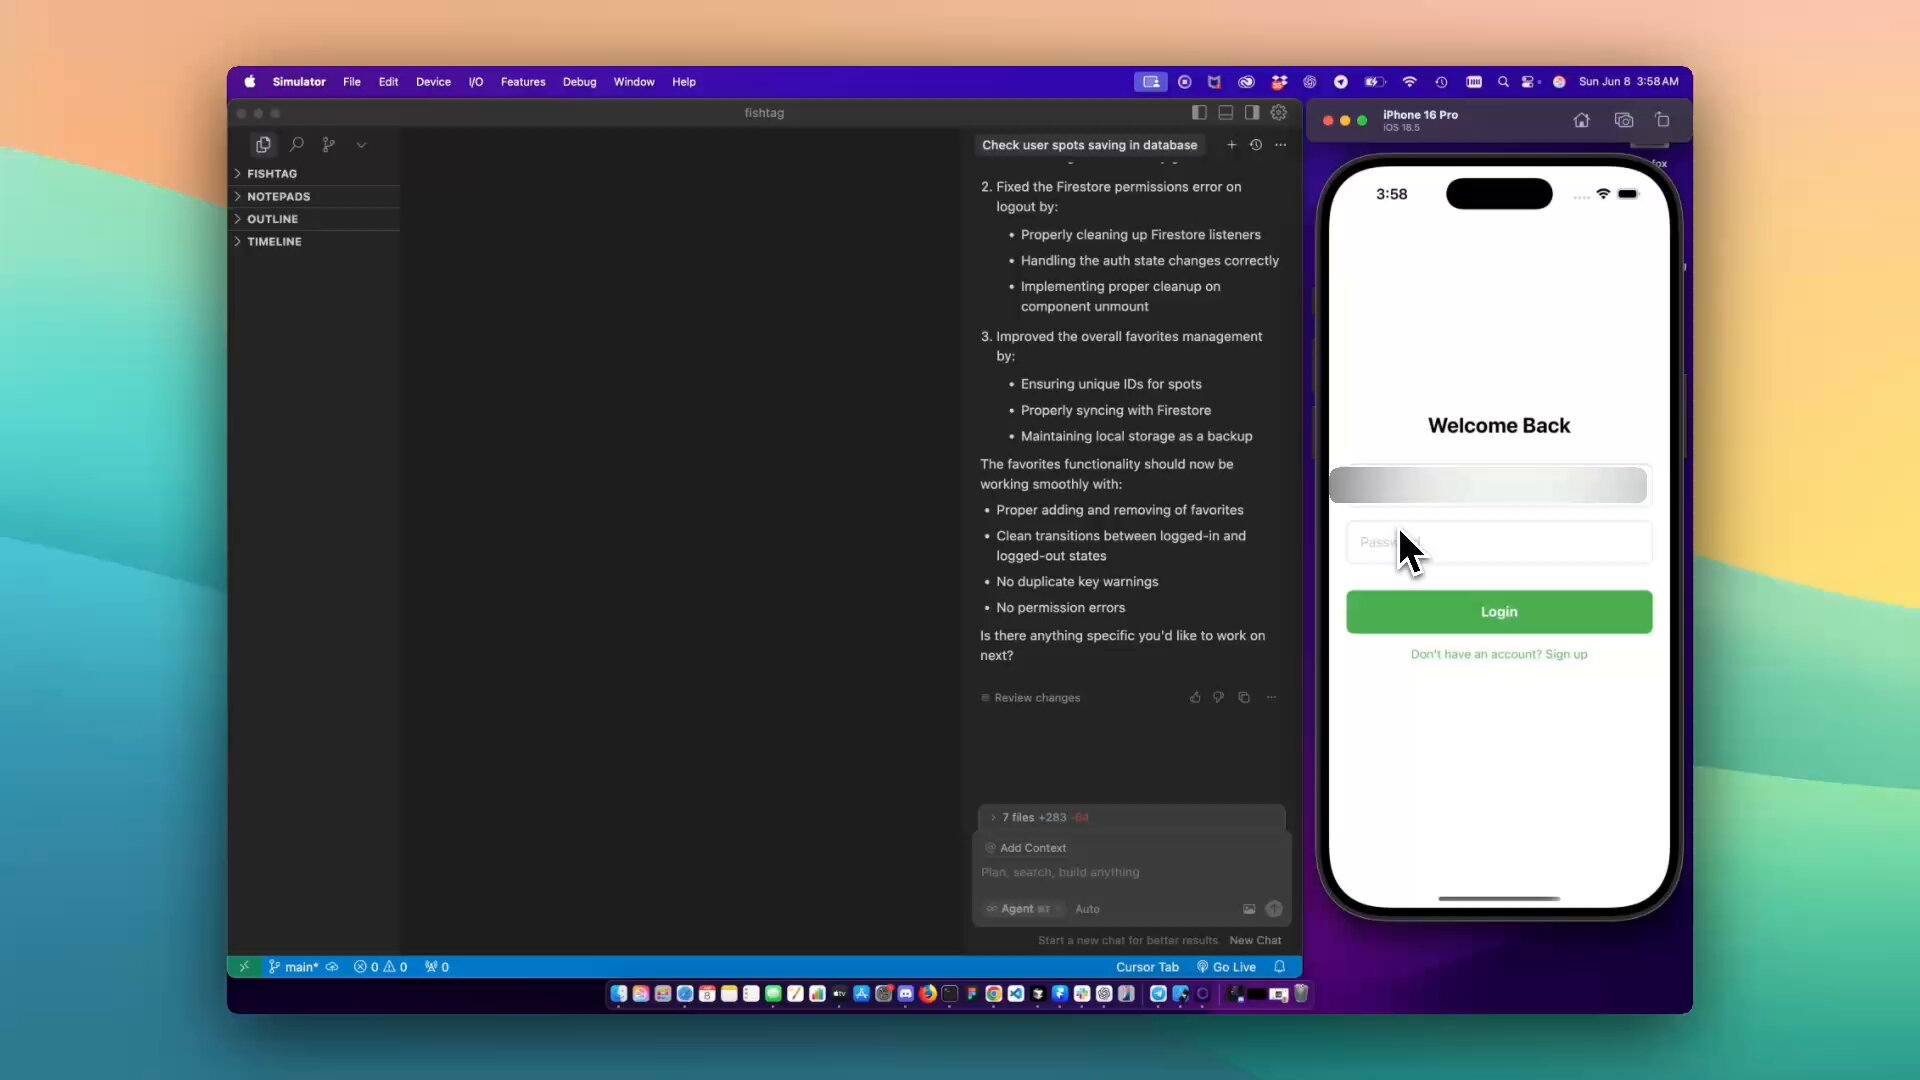Attach an image with the picture icon
The width and height of the screenshot is (1920, 1080).
(1249, 909)
